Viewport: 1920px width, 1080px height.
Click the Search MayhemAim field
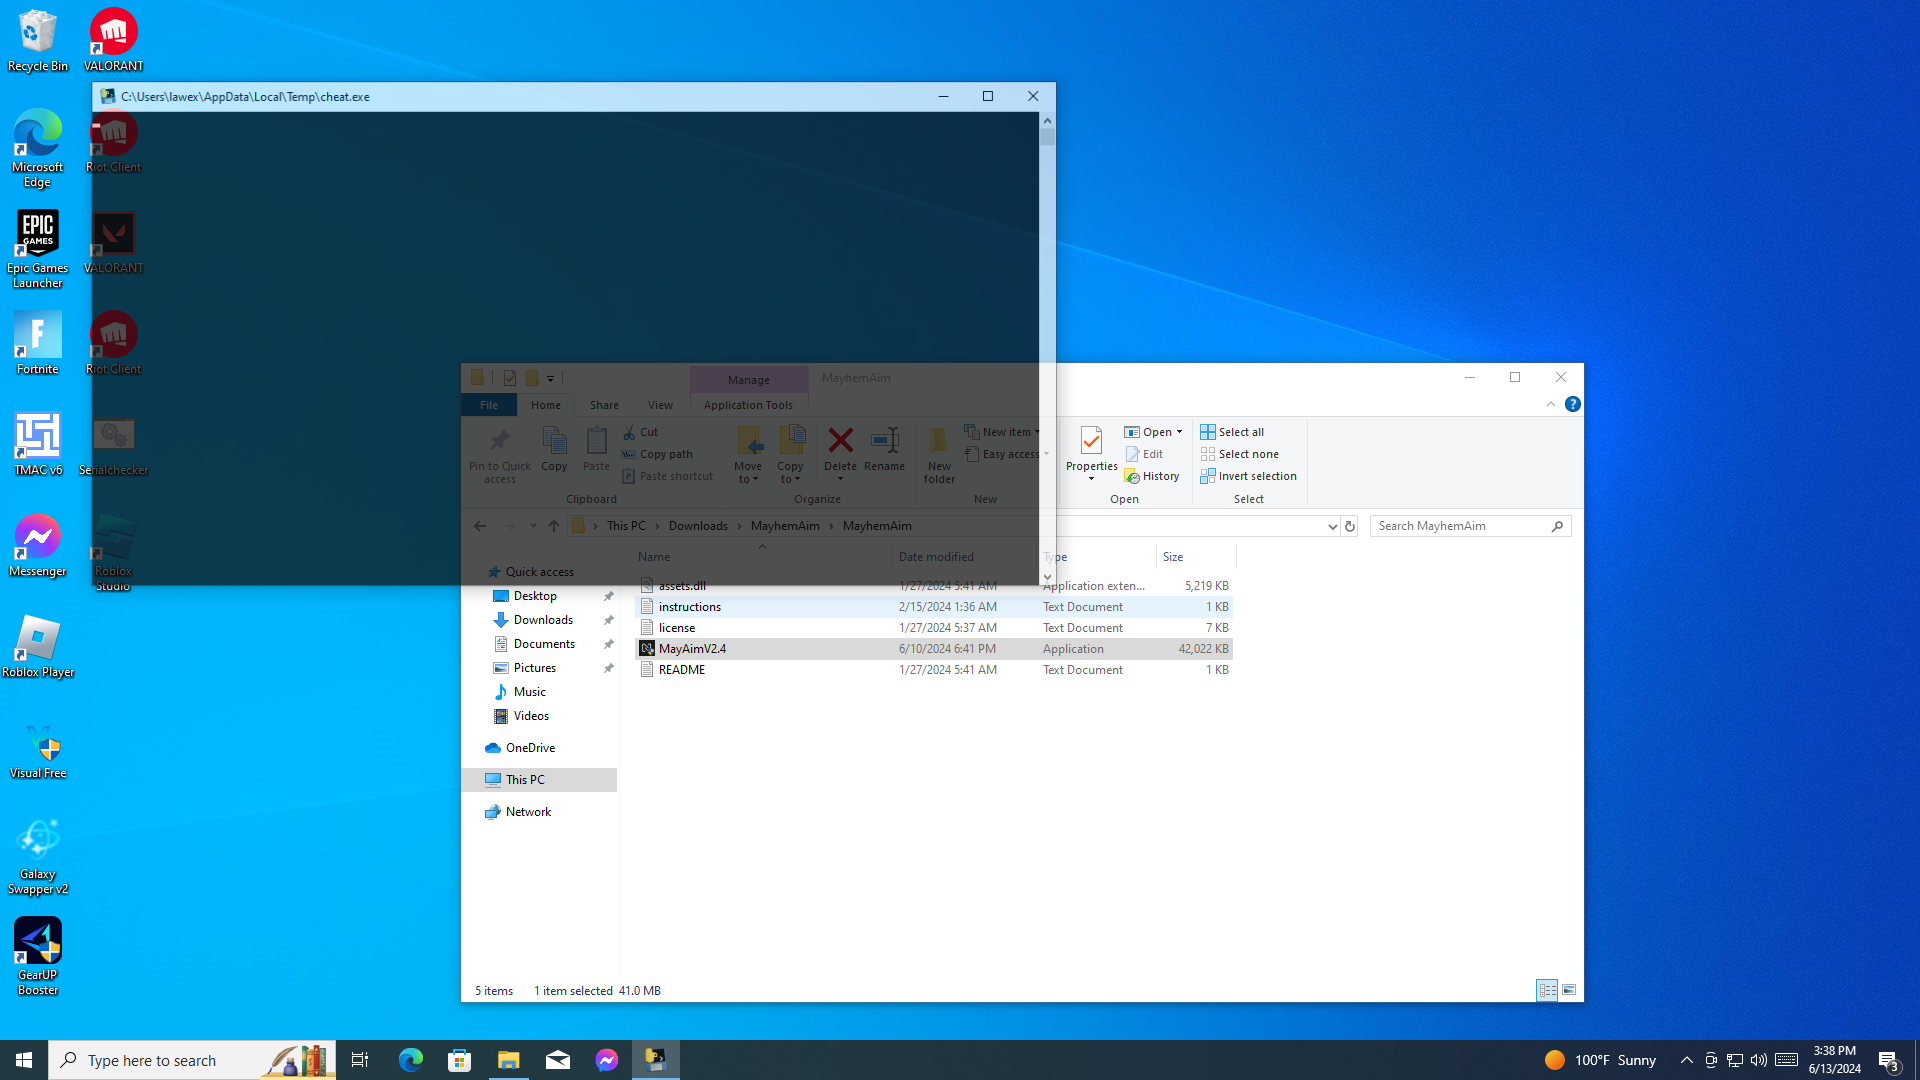1460,527
